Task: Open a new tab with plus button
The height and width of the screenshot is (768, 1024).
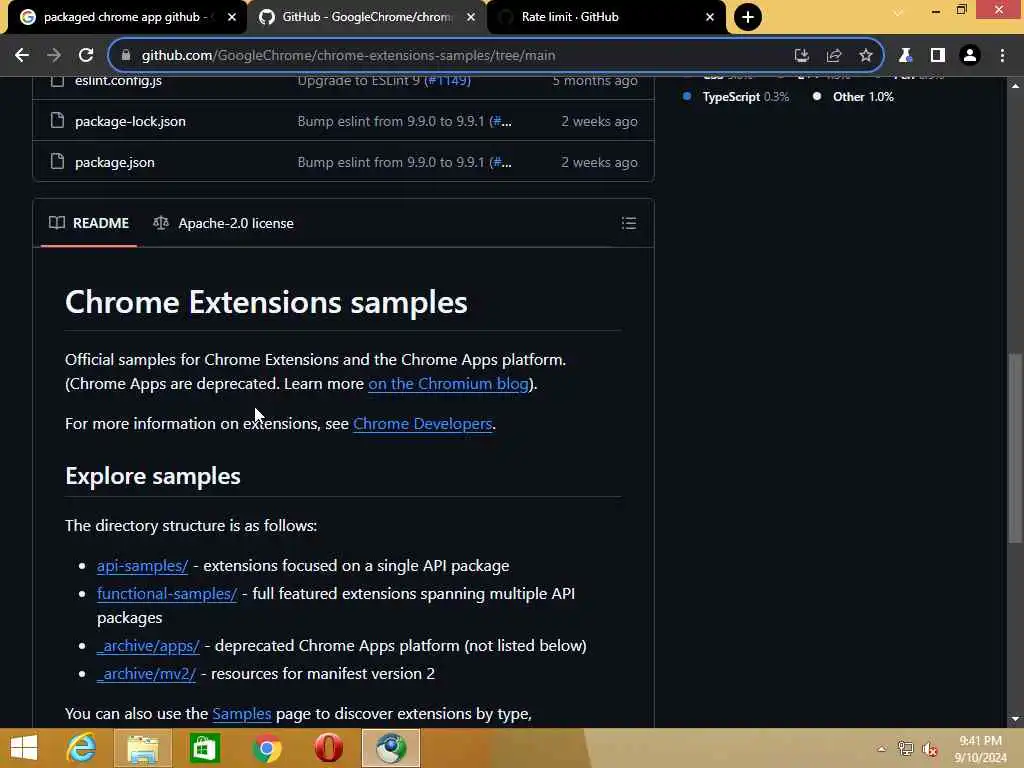Action: (748, 17)
